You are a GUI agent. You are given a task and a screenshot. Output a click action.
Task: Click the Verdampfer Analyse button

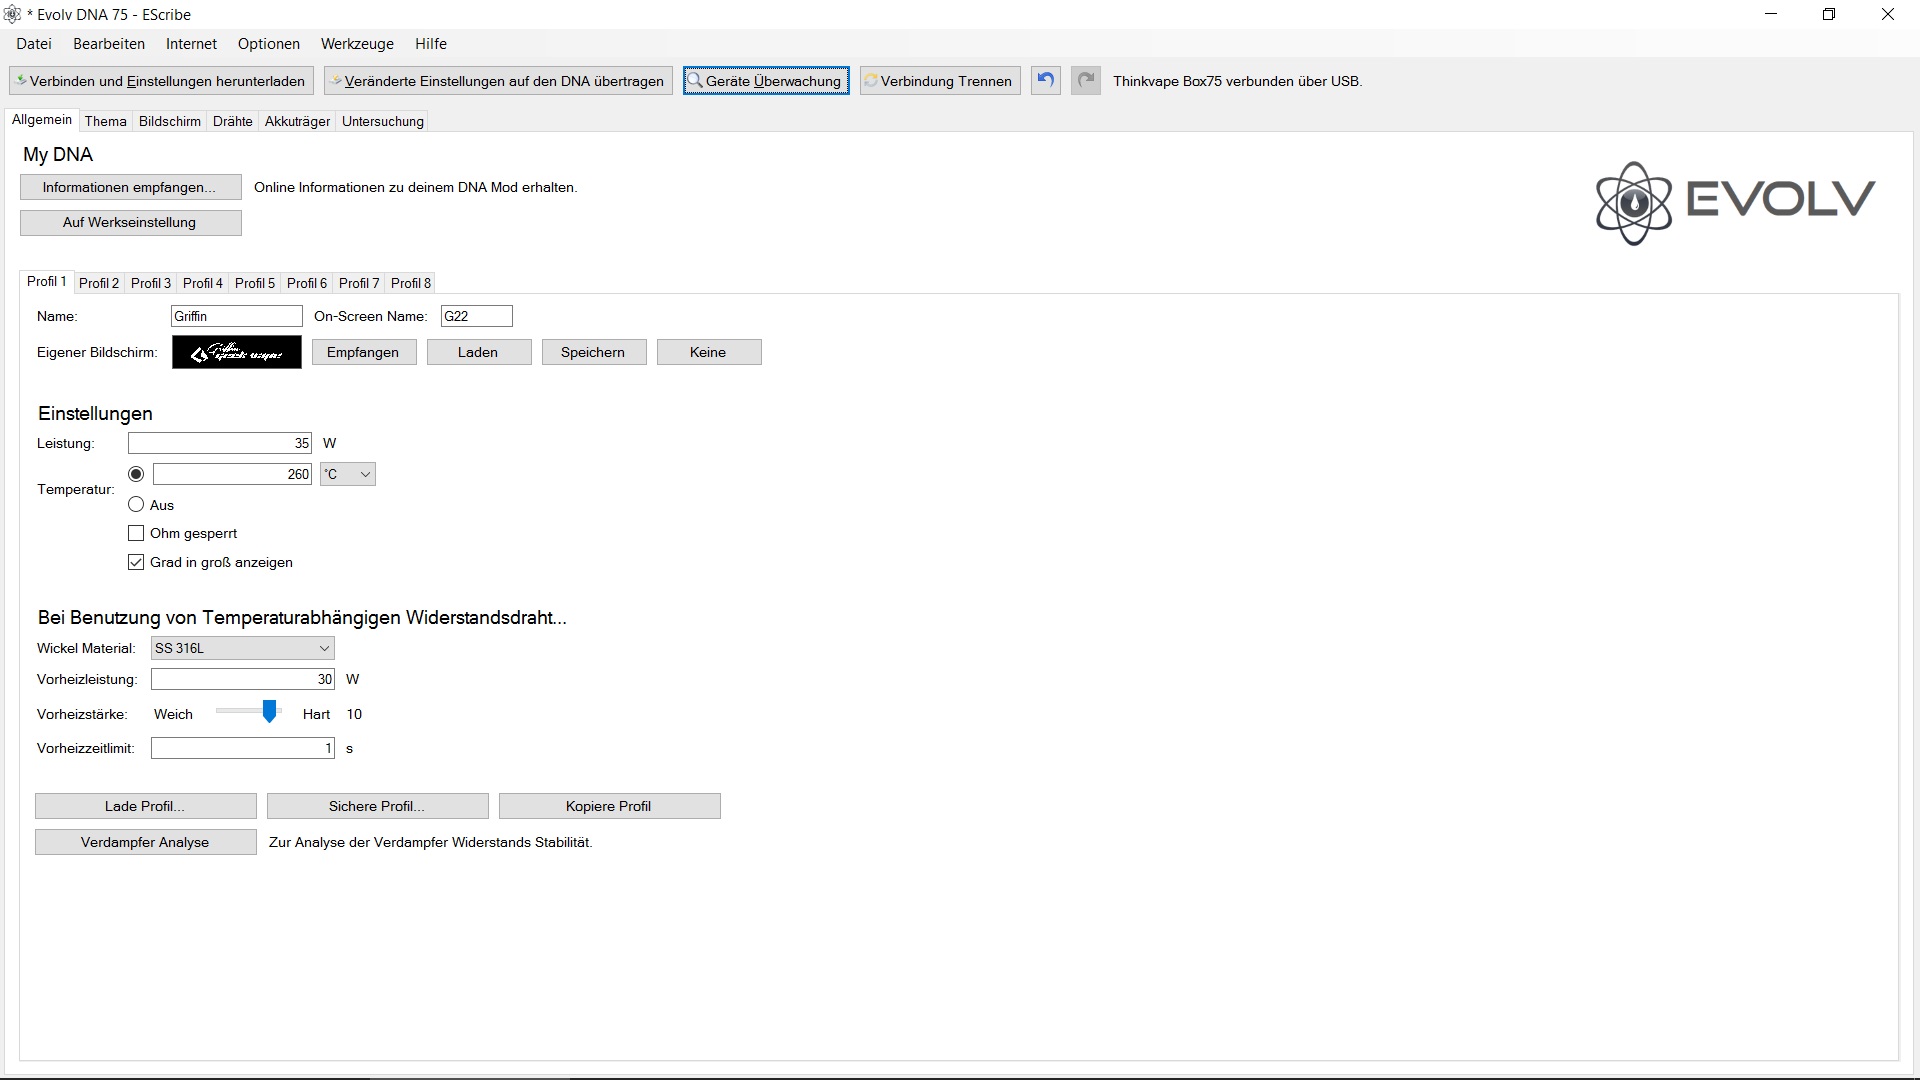click(x=145, y=842)
